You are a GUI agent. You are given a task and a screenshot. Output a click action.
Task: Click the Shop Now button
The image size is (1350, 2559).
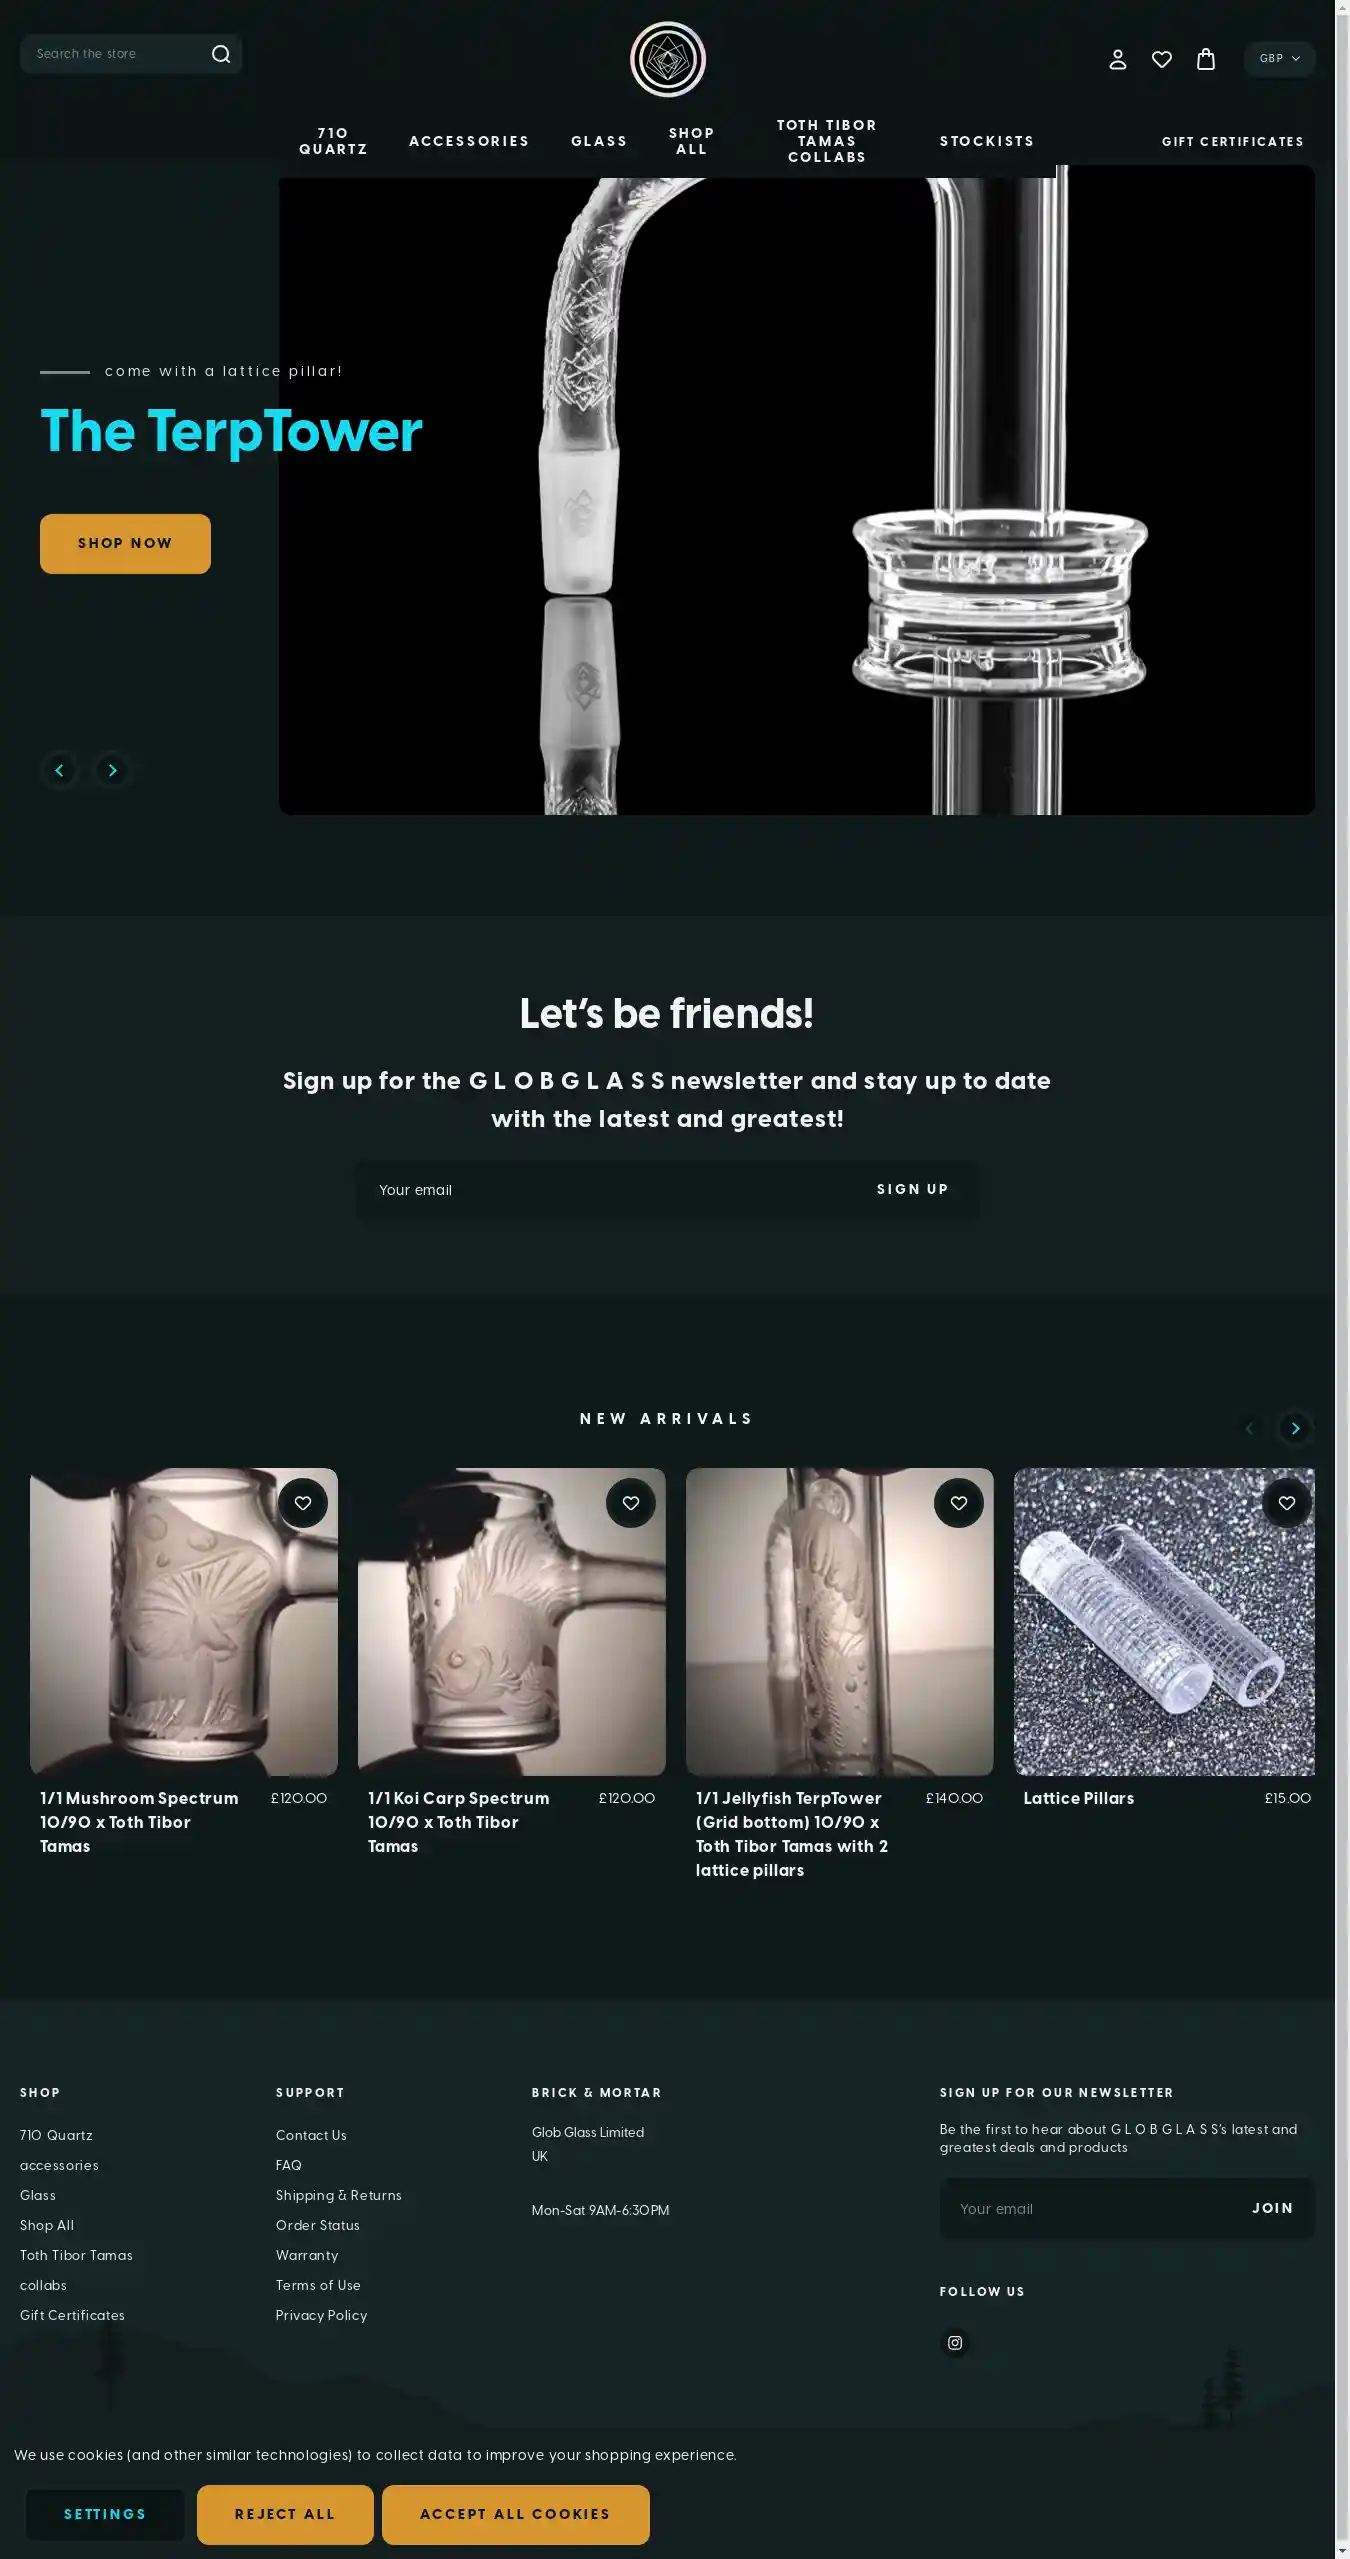coord(125,544)
